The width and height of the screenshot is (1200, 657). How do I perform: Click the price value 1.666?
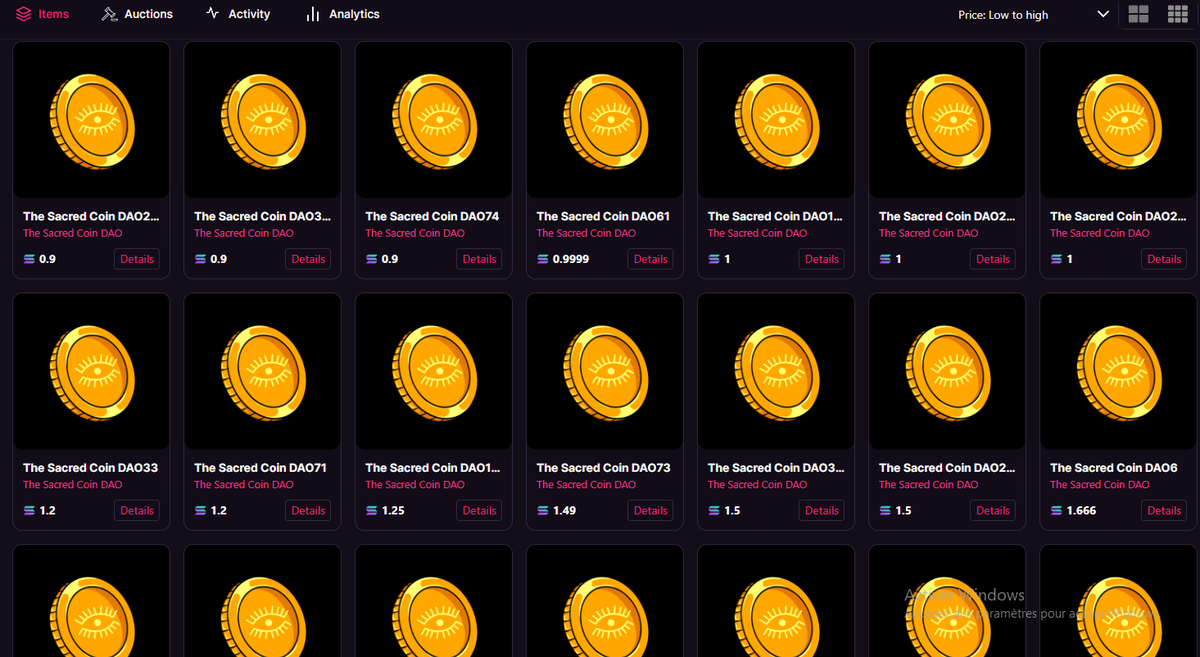(x=1081, y=510)
